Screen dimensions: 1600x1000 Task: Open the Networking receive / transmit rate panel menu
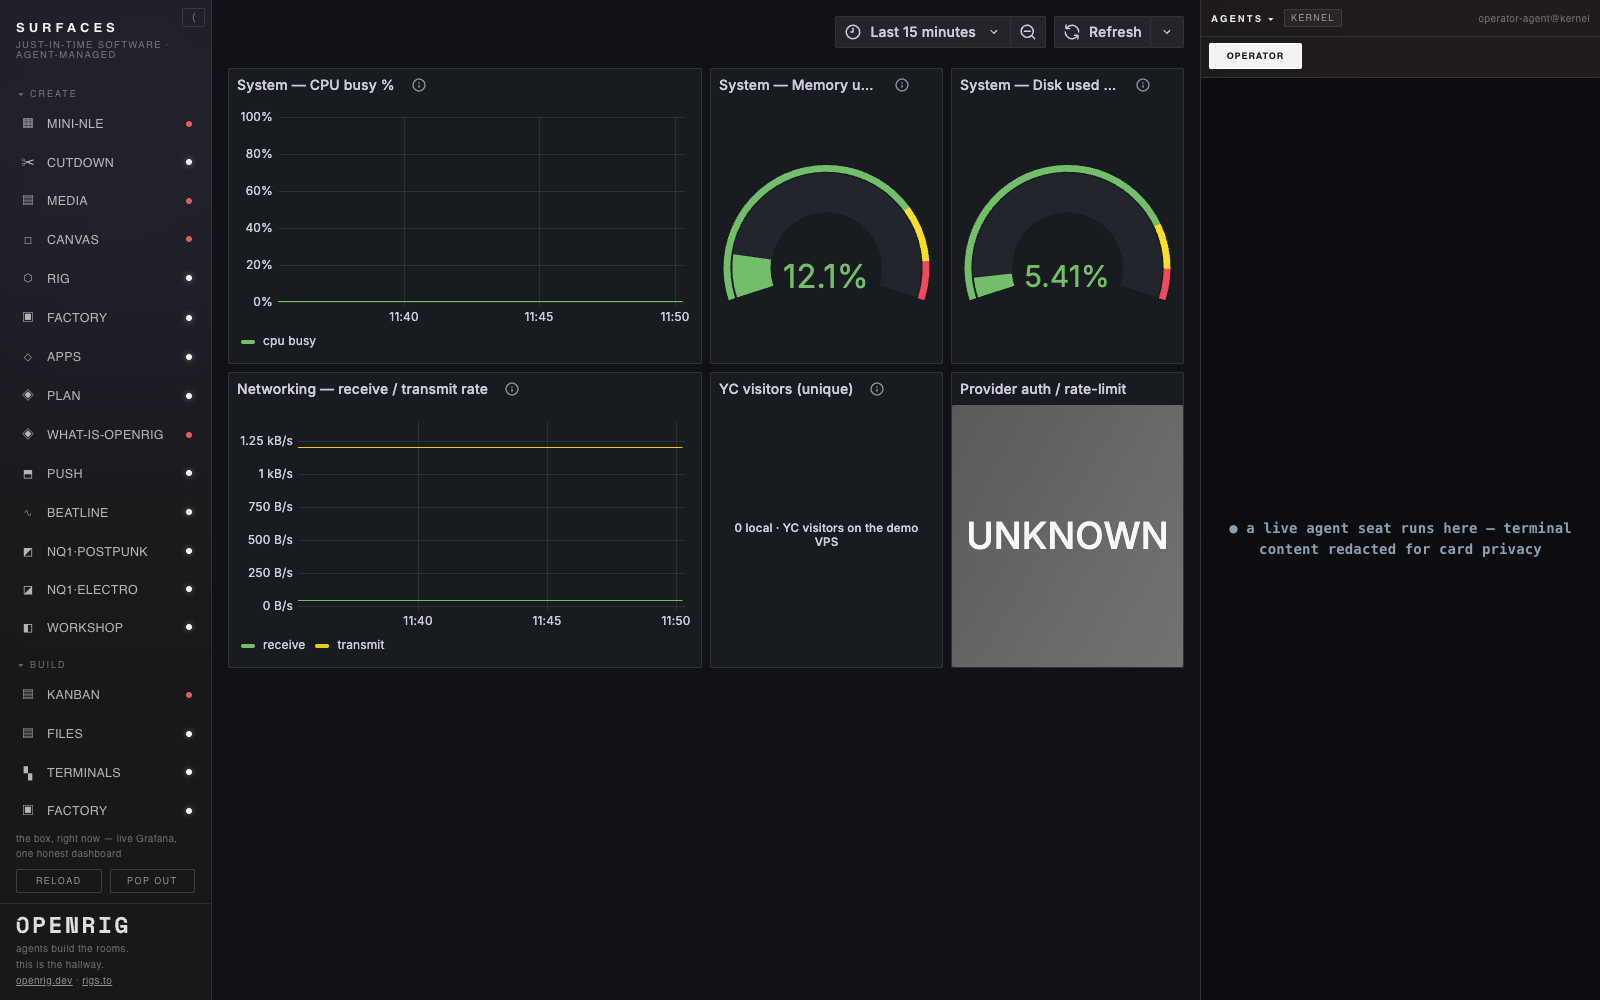[x=362, y=389]
